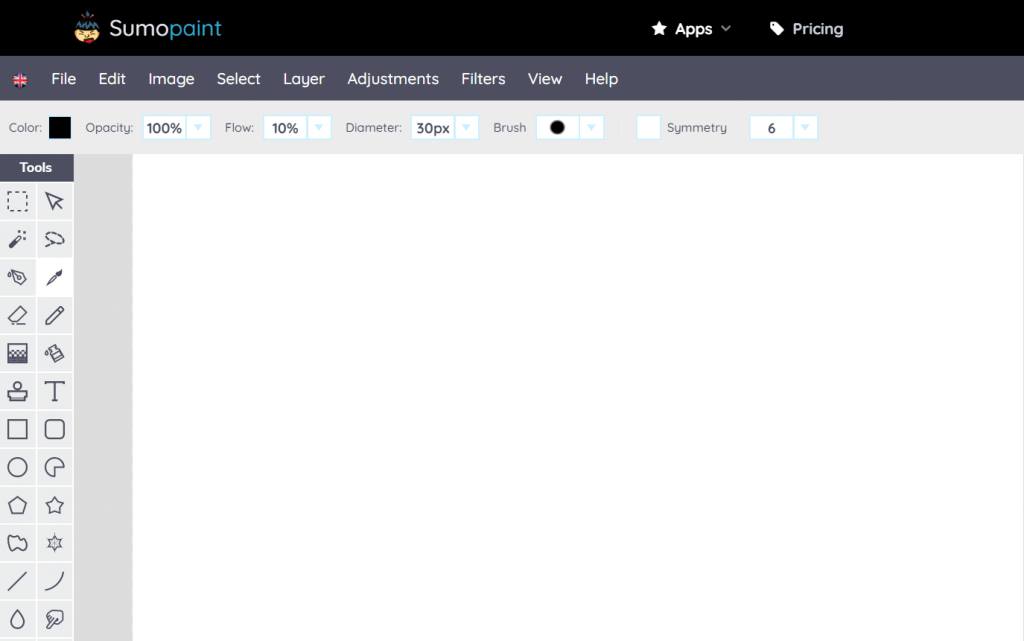Select the rectangular marquee selection tool
This screenshot has width=1024, height=641.
coord(18,202)
